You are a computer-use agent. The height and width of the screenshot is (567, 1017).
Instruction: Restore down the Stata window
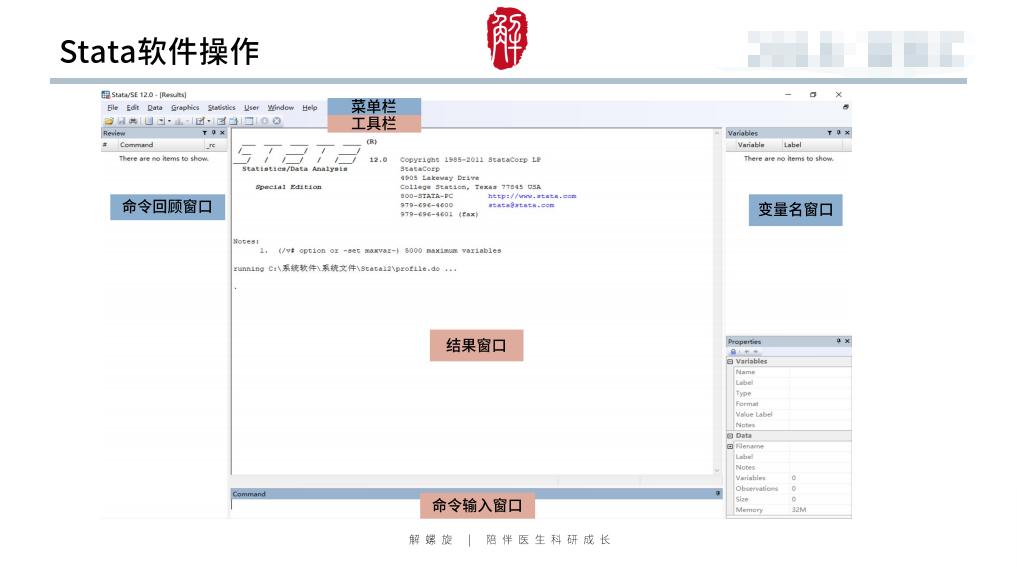pyautogui.click(x=813, y=95)
